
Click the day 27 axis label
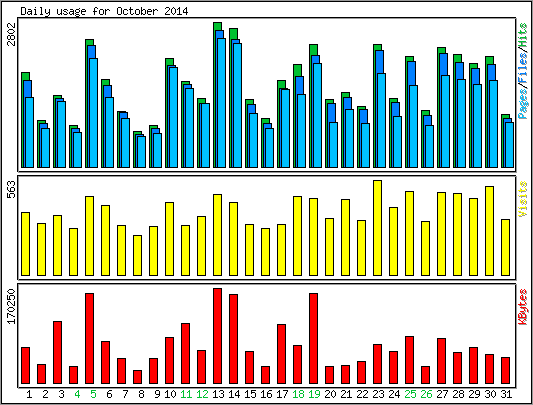click(442, 394)
